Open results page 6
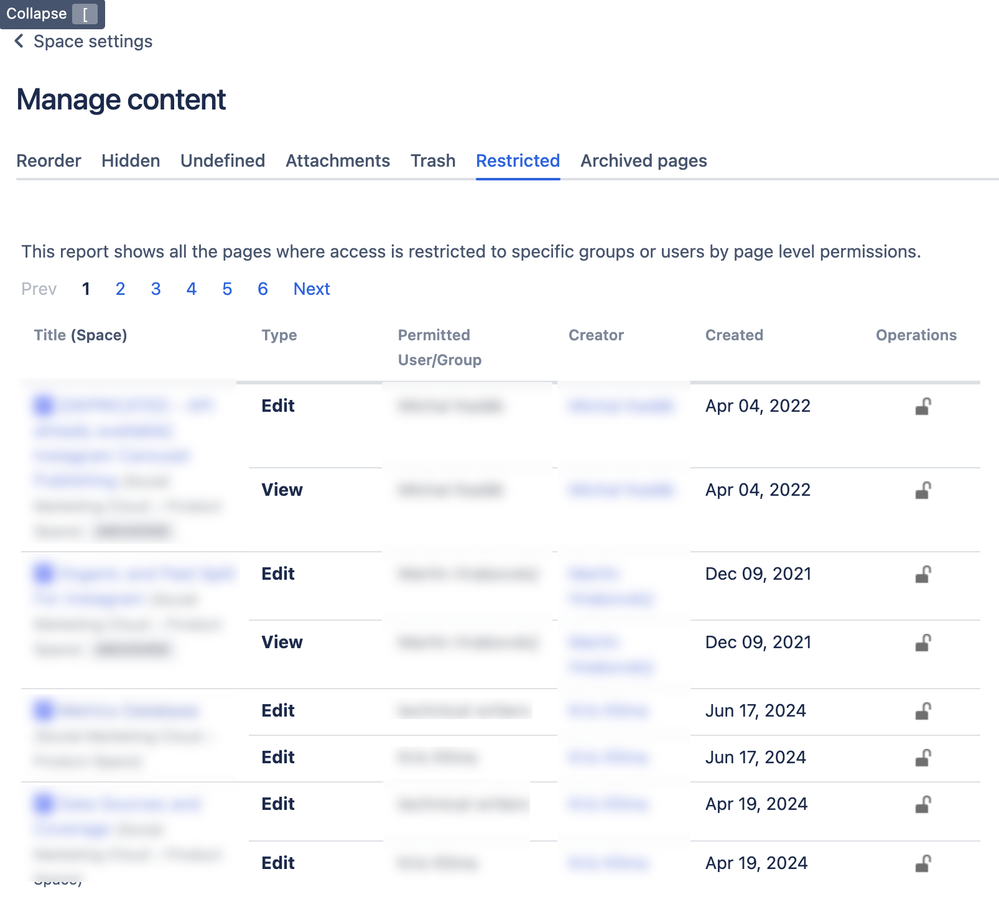Image resolution: width=999 pixels, height=897 pixels. [x=262, y=289]
